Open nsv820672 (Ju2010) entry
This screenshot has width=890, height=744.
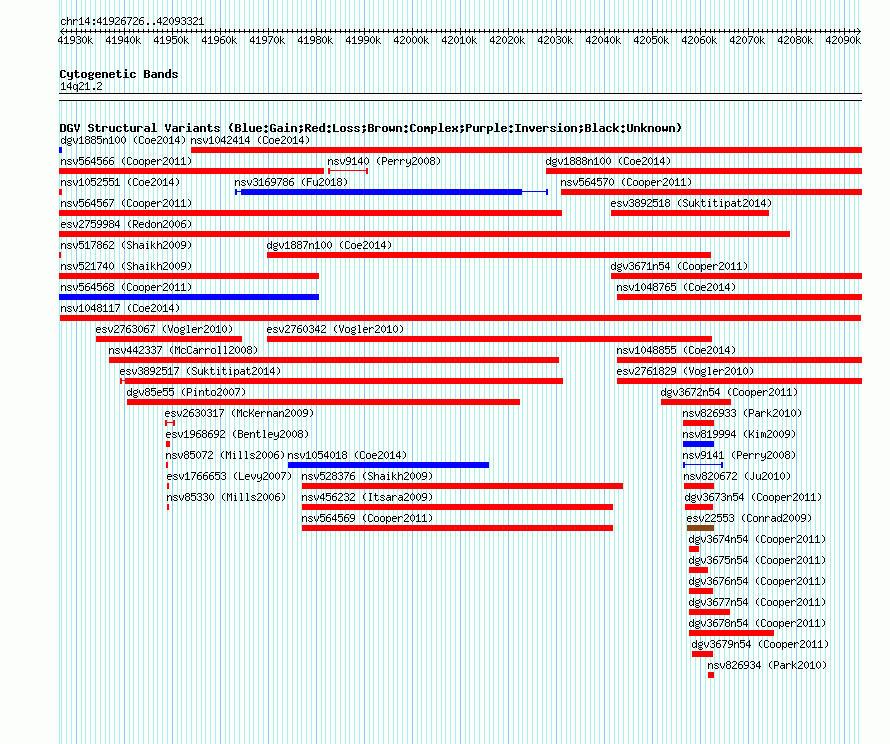(x=737, y=476)
